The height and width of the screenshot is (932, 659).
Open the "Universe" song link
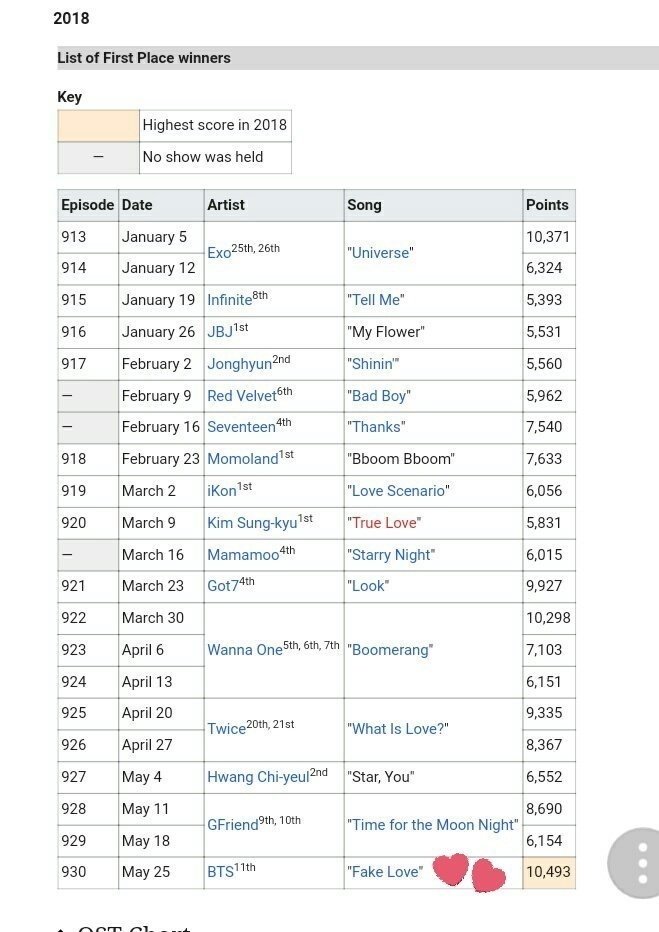click(x=380, y=253)
